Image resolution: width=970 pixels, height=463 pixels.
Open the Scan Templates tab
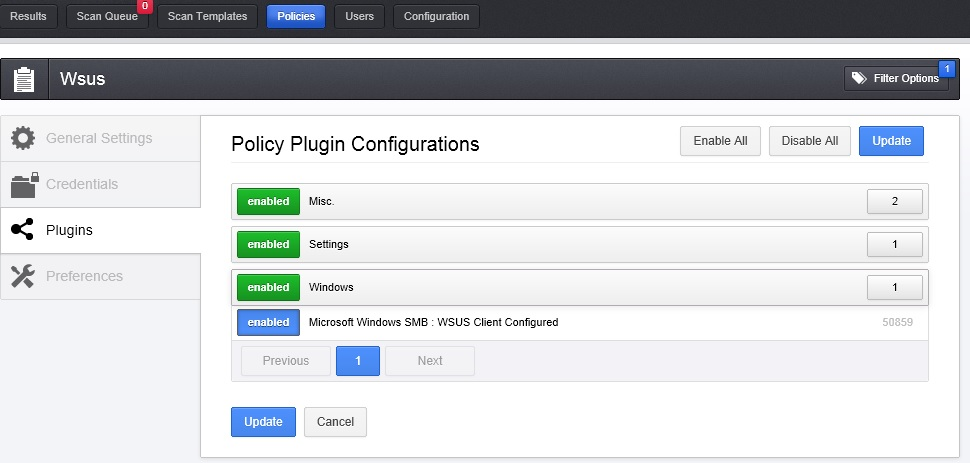click(x=207, y=16)
